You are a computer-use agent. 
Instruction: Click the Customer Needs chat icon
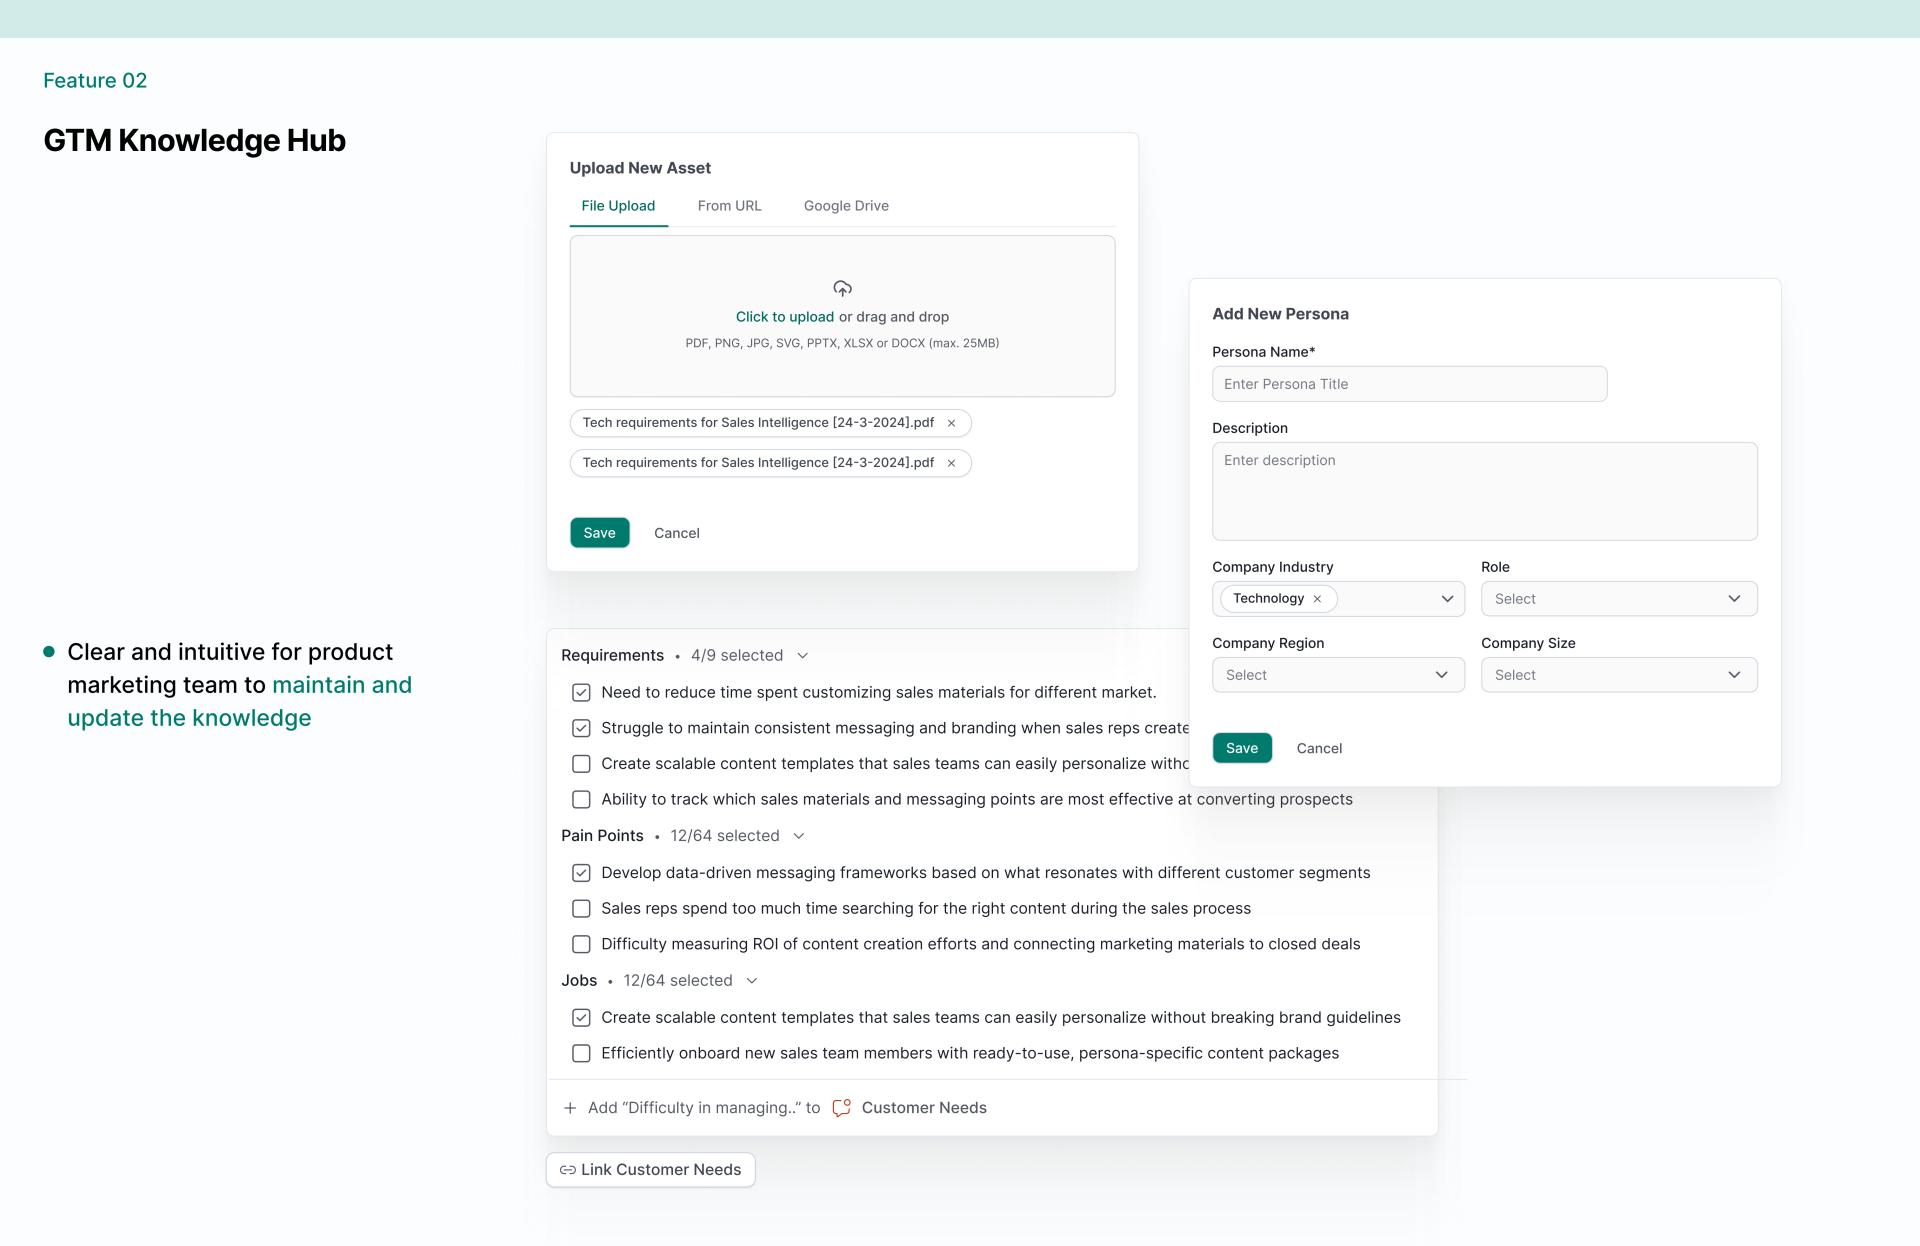point(842,1108)
